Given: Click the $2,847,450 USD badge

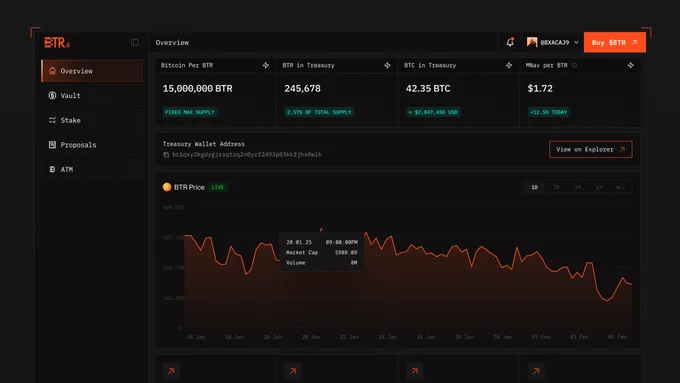Looking at the screenshot, I should [x=433, y=112].
